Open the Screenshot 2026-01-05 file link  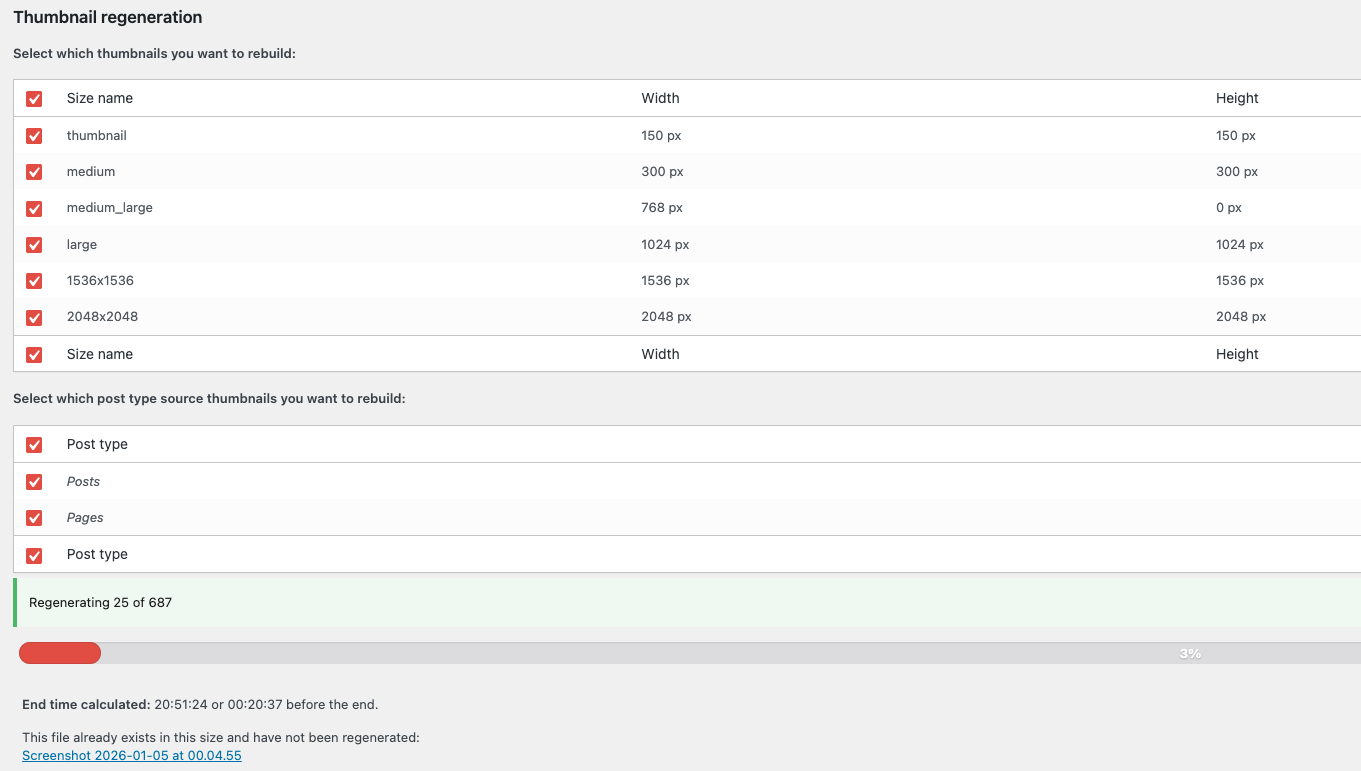pyautogui.click(x=132, y=756)
